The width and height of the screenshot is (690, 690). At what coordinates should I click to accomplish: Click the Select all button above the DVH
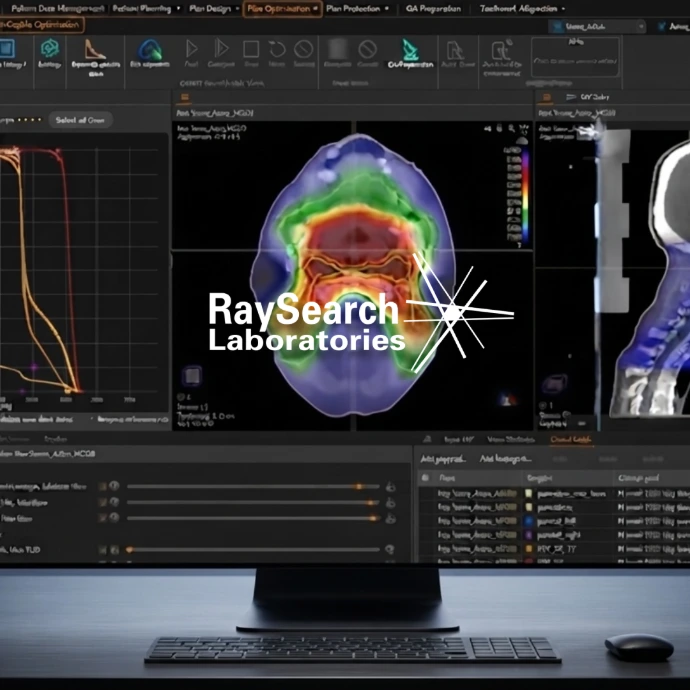pyautogui.click(x=80, y=120)
